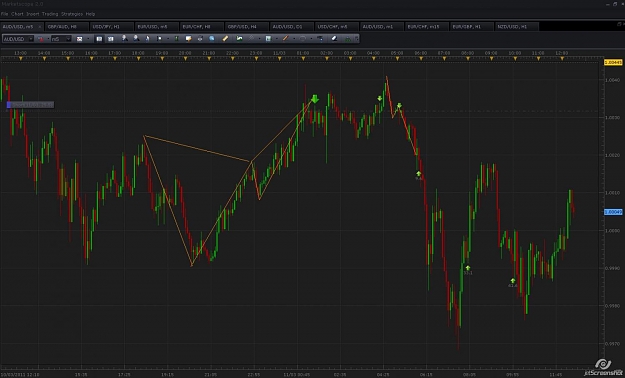Screen dimensions: 625x378
Task: Select the blue-tagged label on the chart
Action: pyautogui.click(x=30, y=105)
